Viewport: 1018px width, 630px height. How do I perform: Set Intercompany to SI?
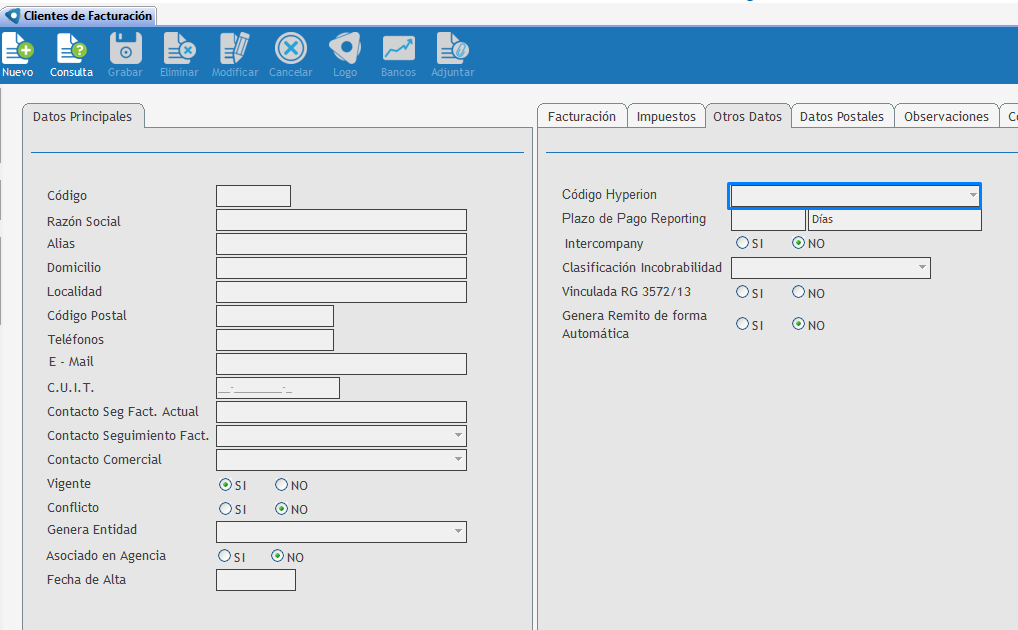coord(742,243)
